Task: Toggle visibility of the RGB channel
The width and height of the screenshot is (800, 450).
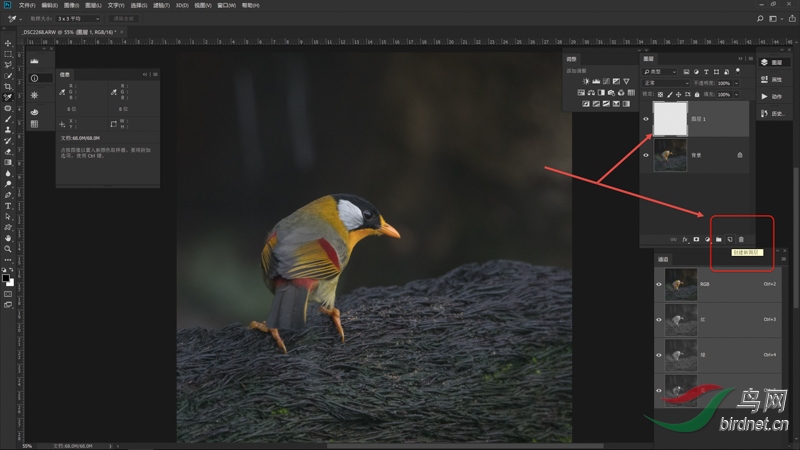Action: (x=658, y=284)
